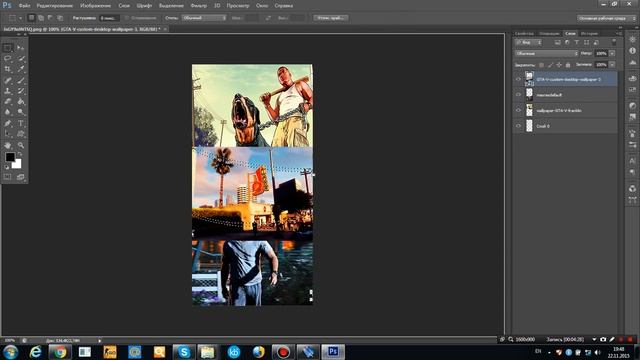The height and width of the screenshot is (360, 640).
Task: Toggle Quick Mask mode
Action: (x=8, y=177)
